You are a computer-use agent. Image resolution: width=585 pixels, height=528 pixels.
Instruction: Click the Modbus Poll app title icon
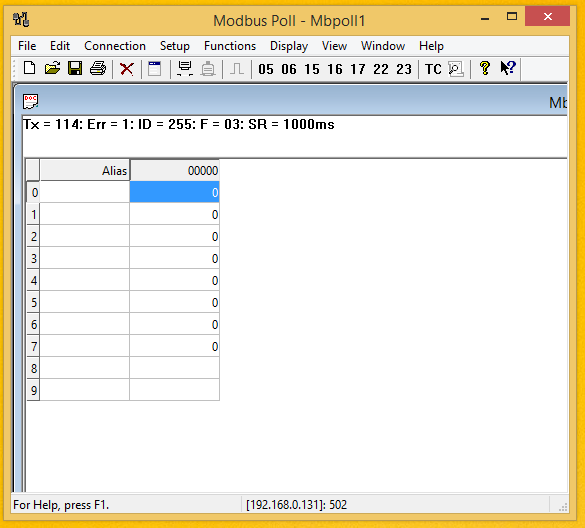21,19
